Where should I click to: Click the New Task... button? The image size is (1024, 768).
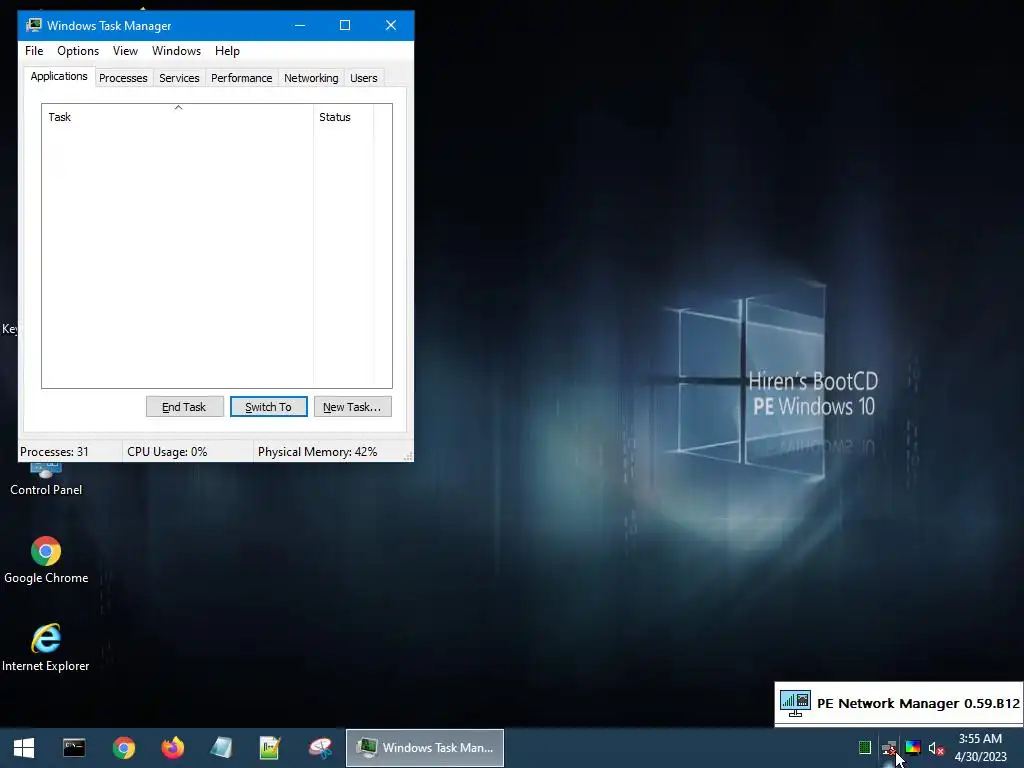click(x=353, y=407)
